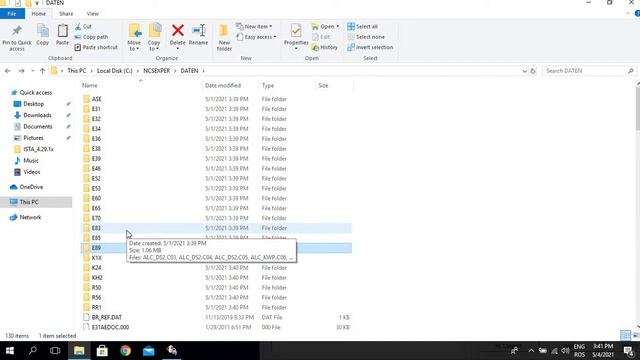Select the BR_REF.DAT file
Viewport: 640px width, 360px height.
[216, 318]
